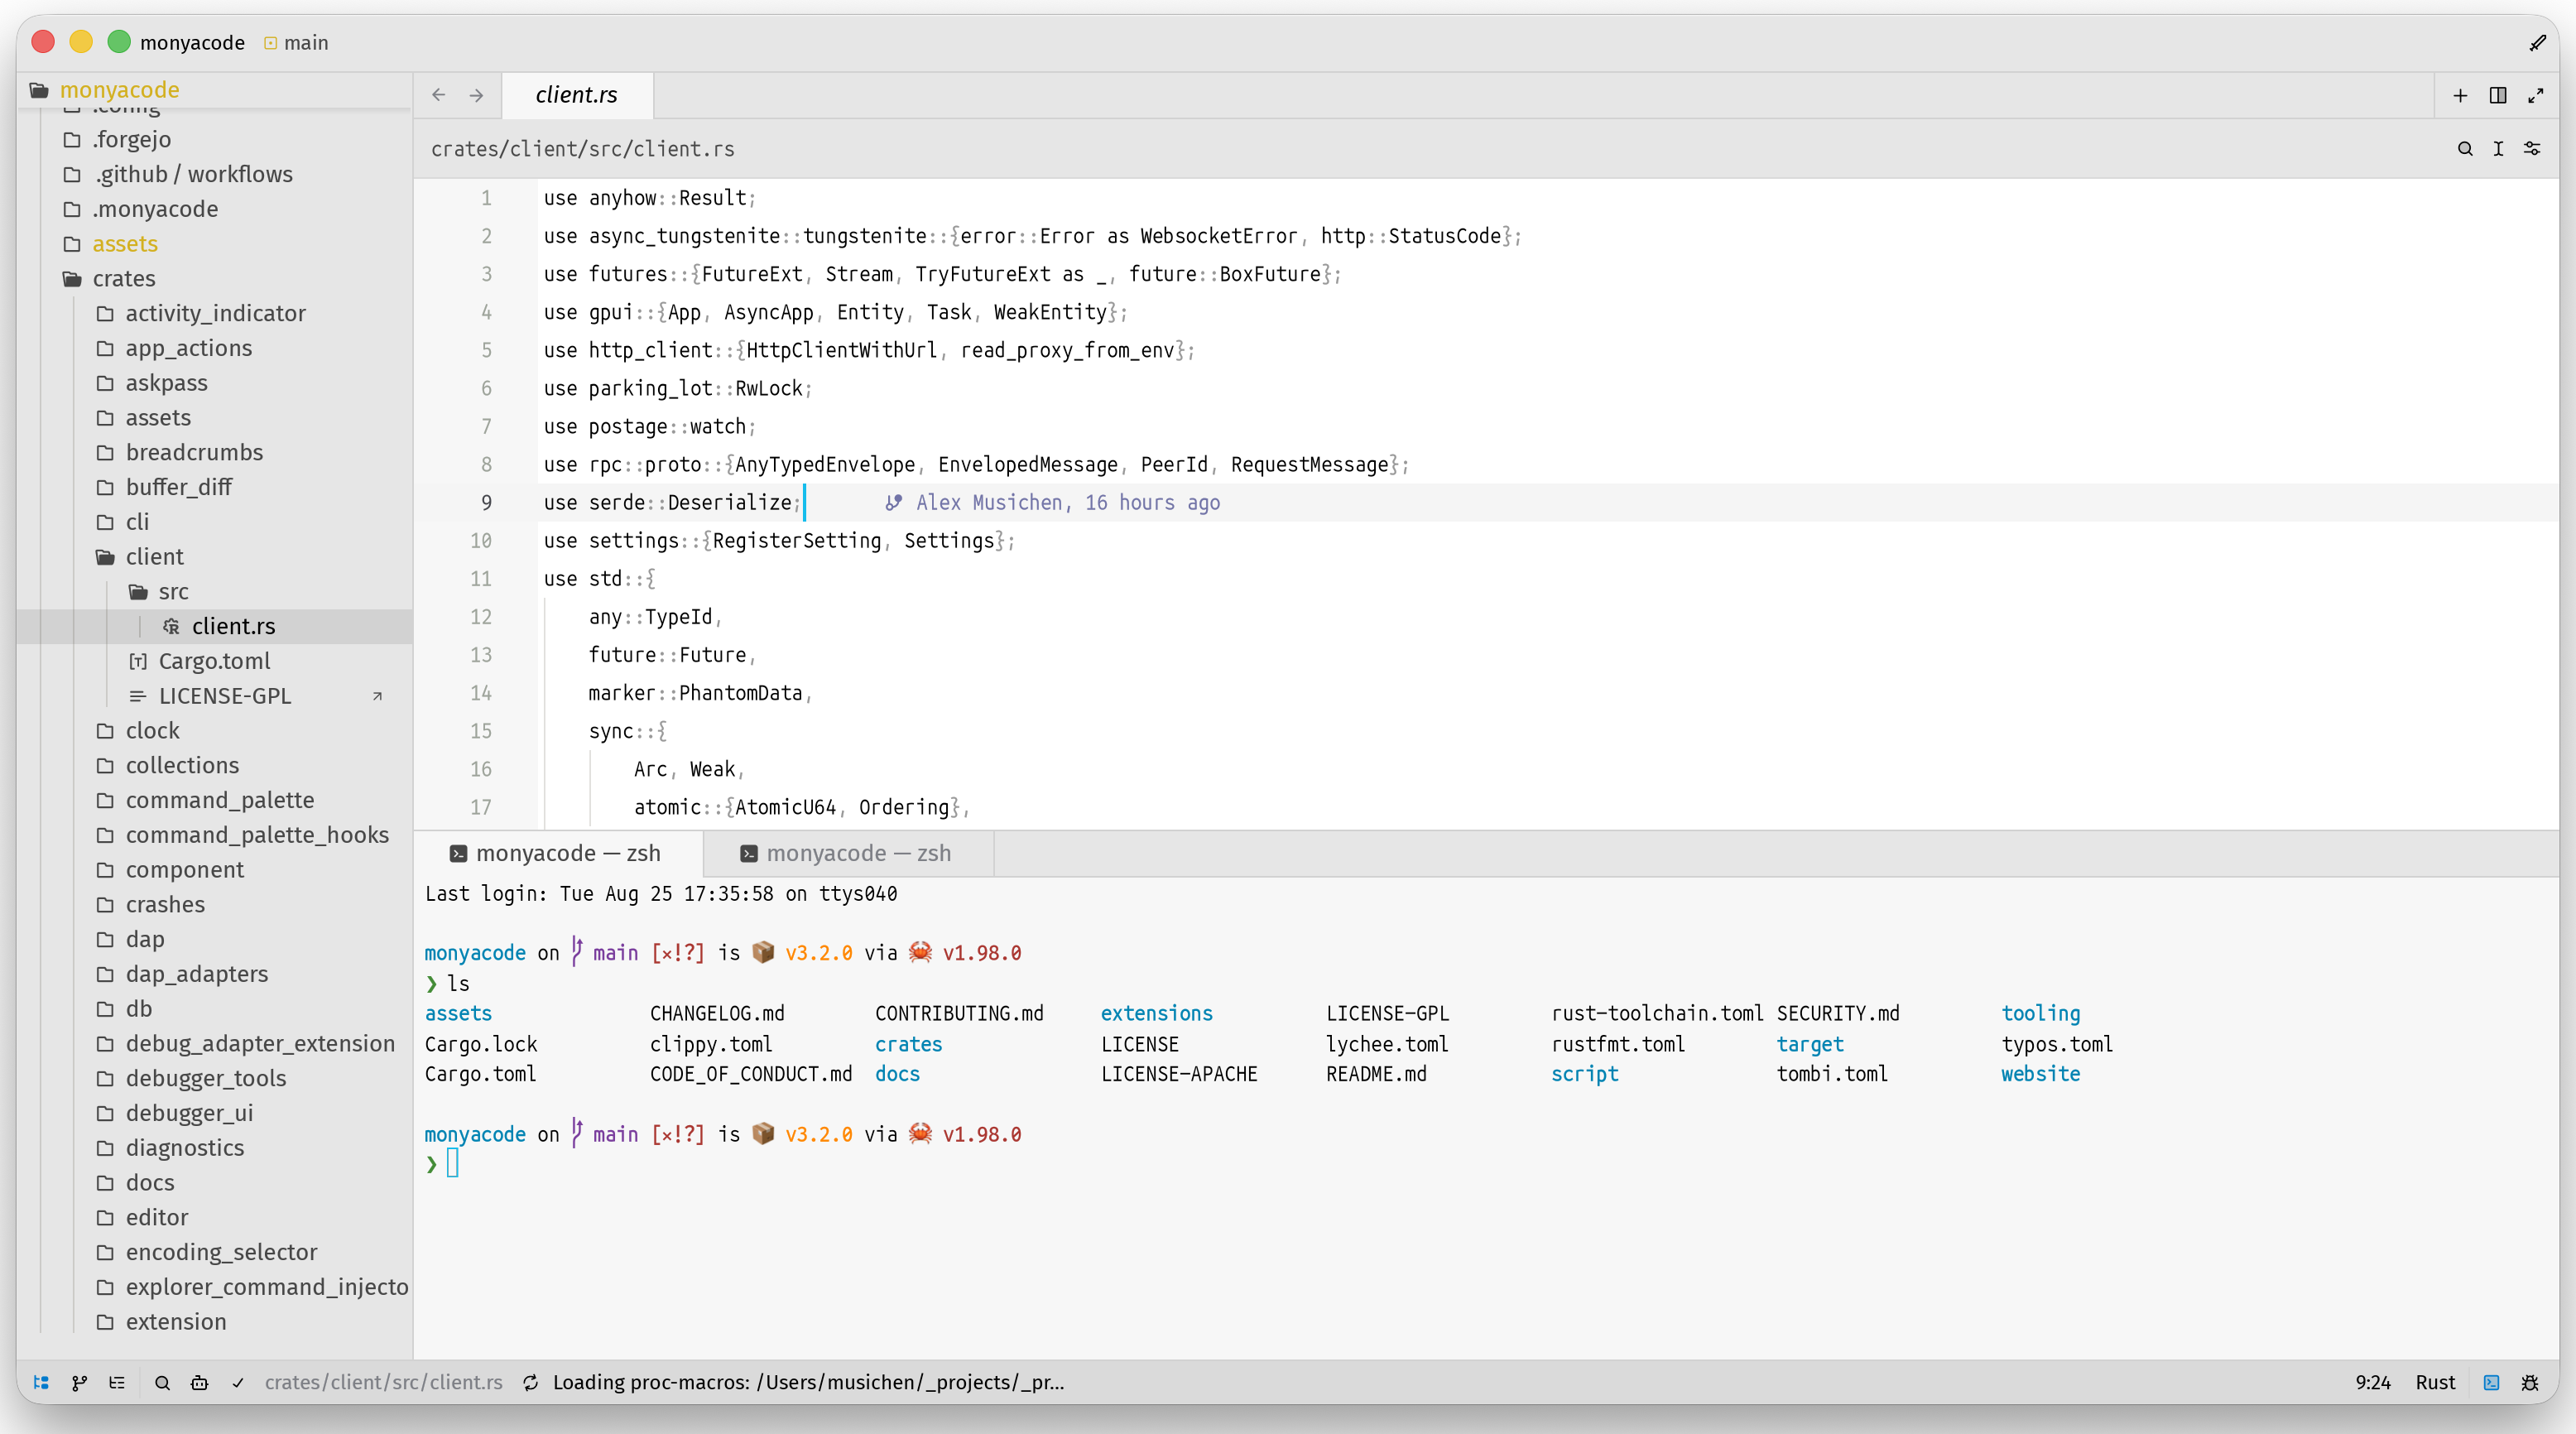Open the main branch picker in title bar
The height and width of the screenshot is (1434, 2576).
[296, 42]
